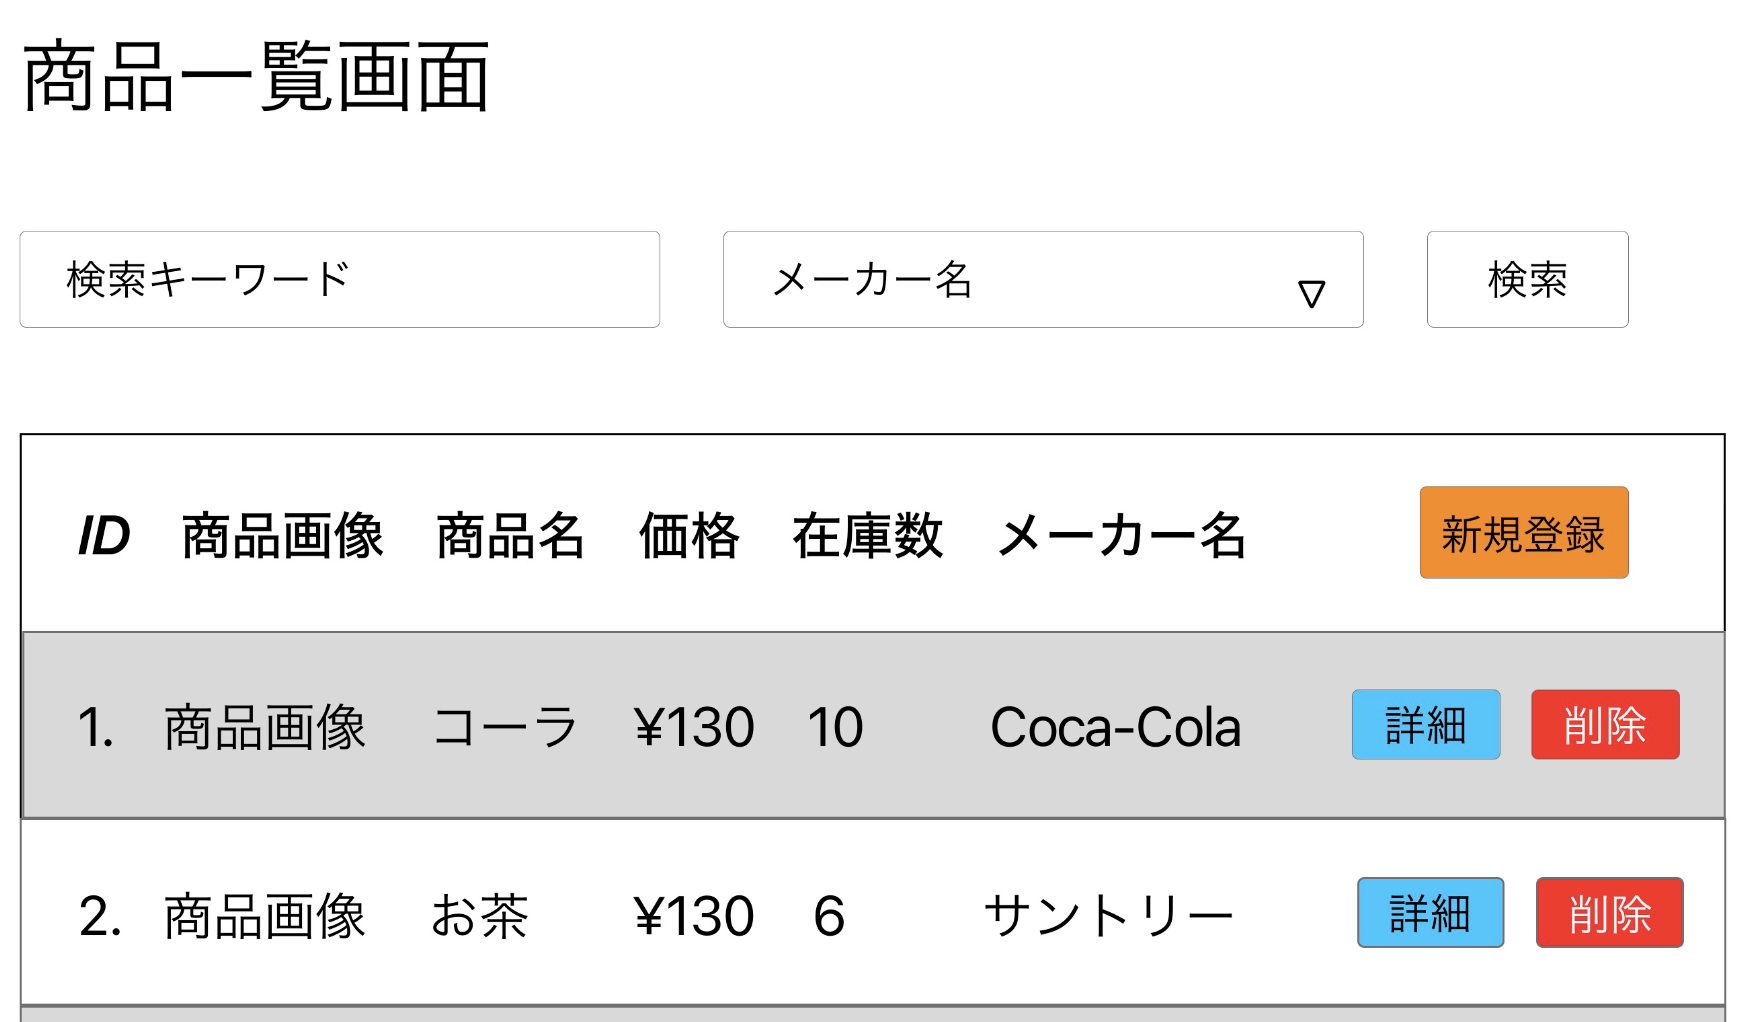This screenshot has width=1752, height=1022.
Task: Click the 価格 column header
Action: click(x=689, y=536)
